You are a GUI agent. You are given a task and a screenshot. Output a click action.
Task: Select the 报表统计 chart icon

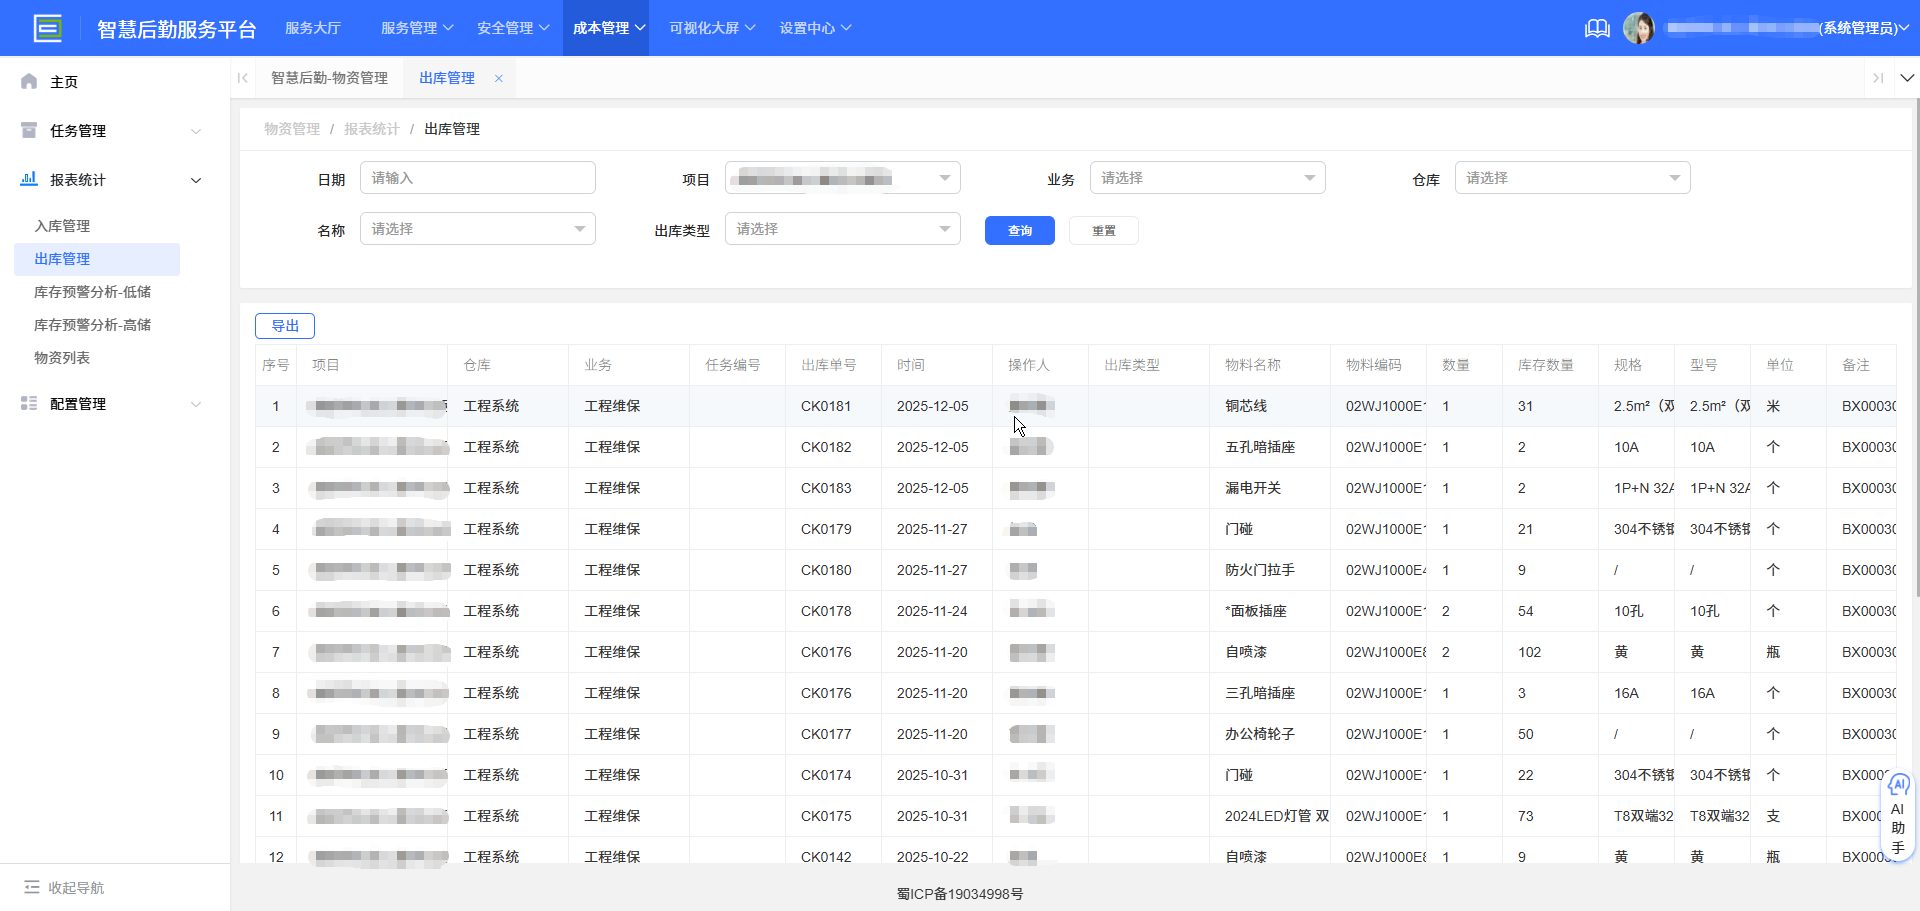tap(28, 179)
